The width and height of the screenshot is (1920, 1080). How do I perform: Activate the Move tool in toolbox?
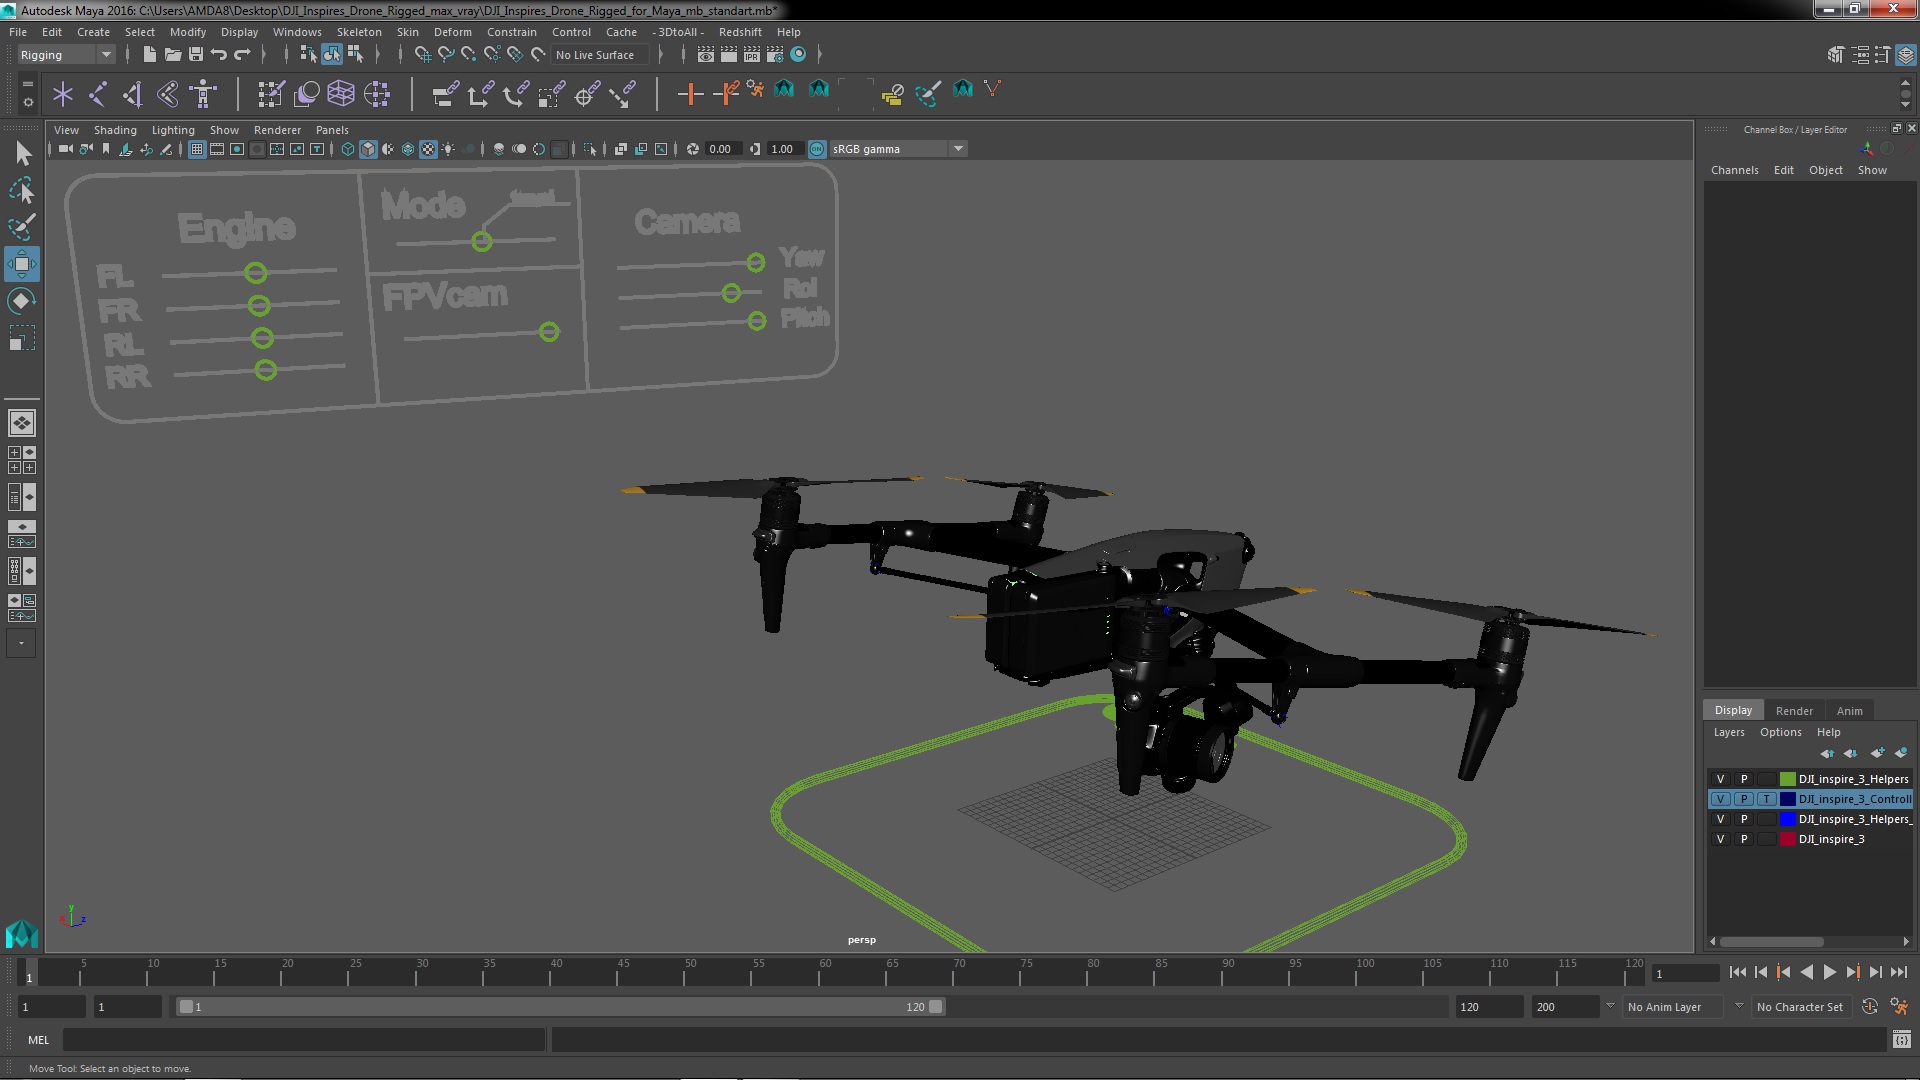tap(22, 264)
